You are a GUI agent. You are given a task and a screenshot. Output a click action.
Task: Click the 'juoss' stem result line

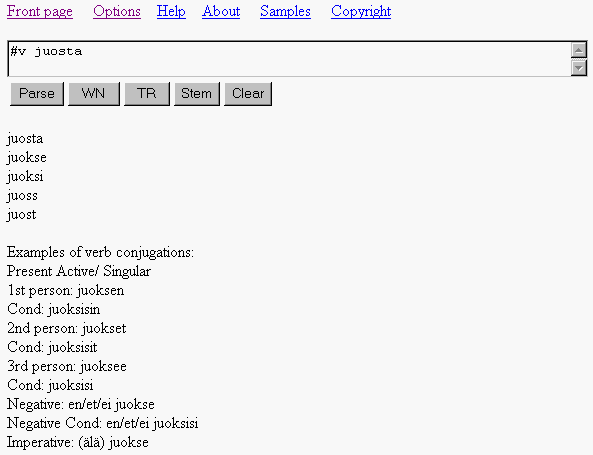point(22,196)
